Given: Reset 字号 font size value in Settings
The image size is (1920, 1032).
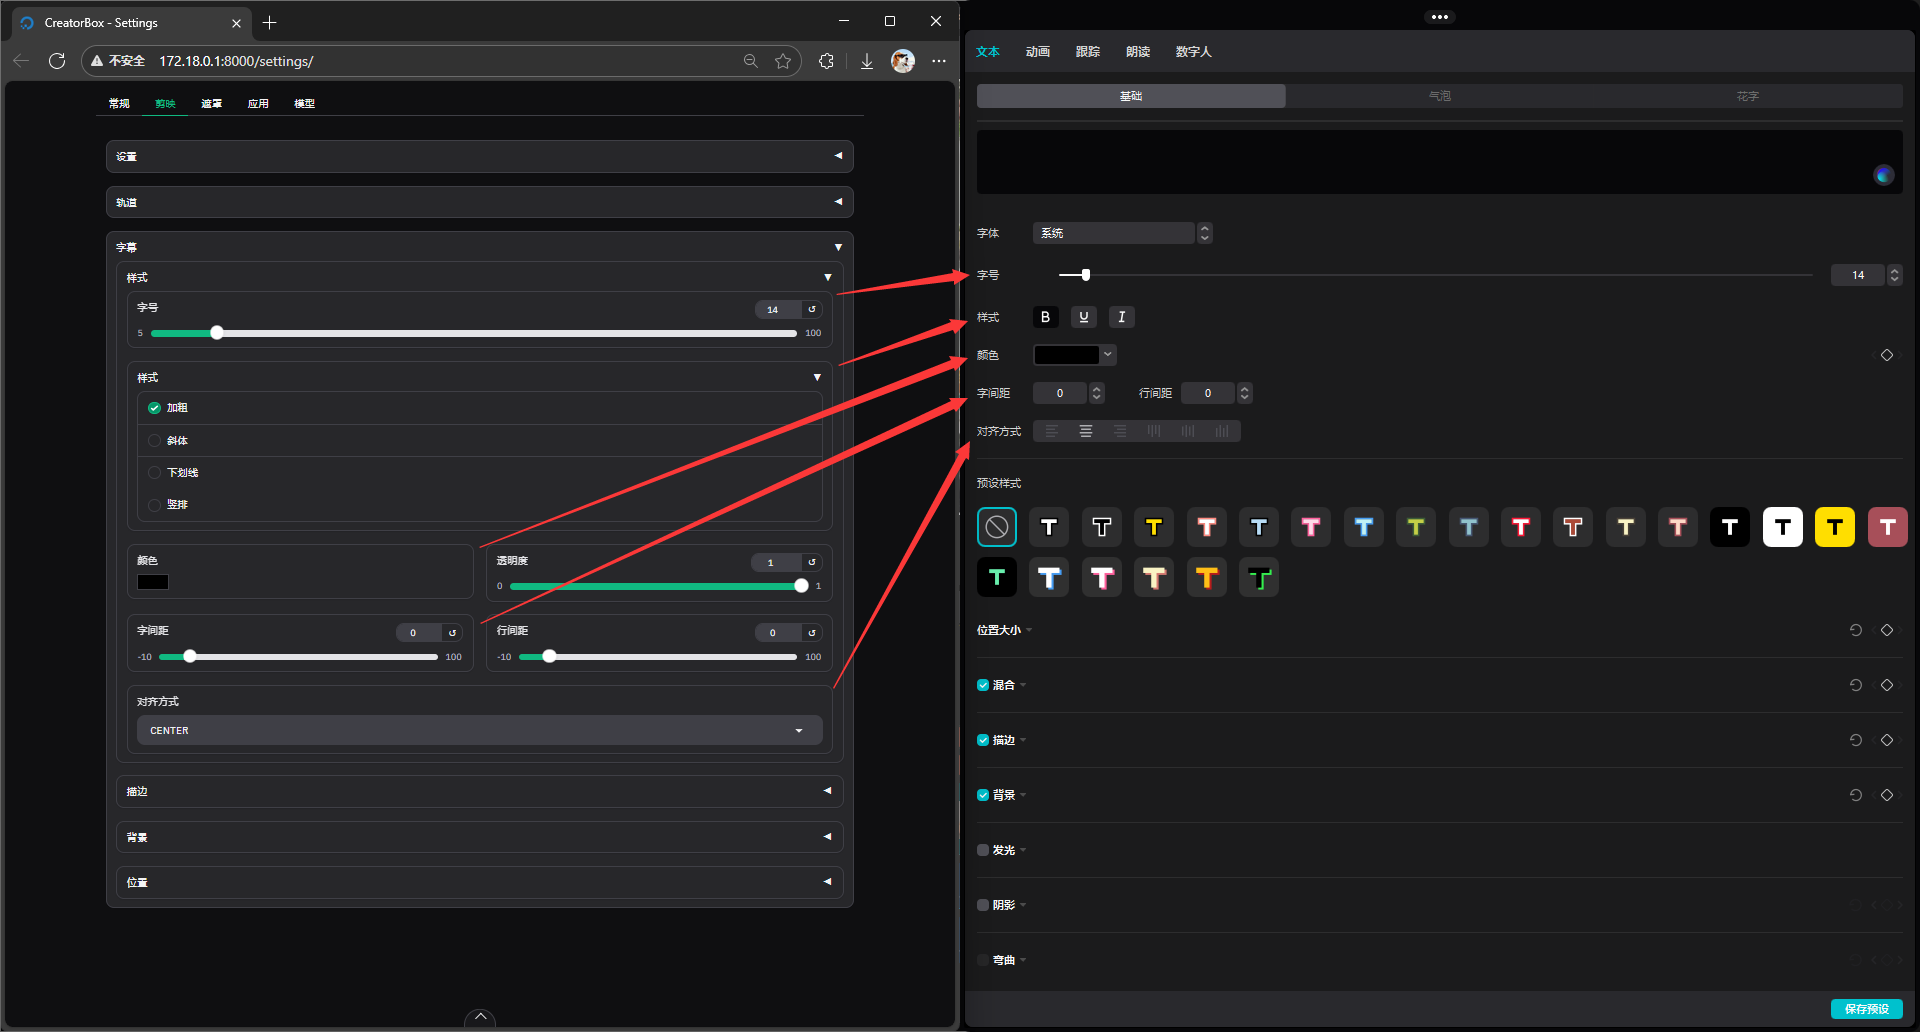Looking at the screenshot, I should [x=812, y=309].
